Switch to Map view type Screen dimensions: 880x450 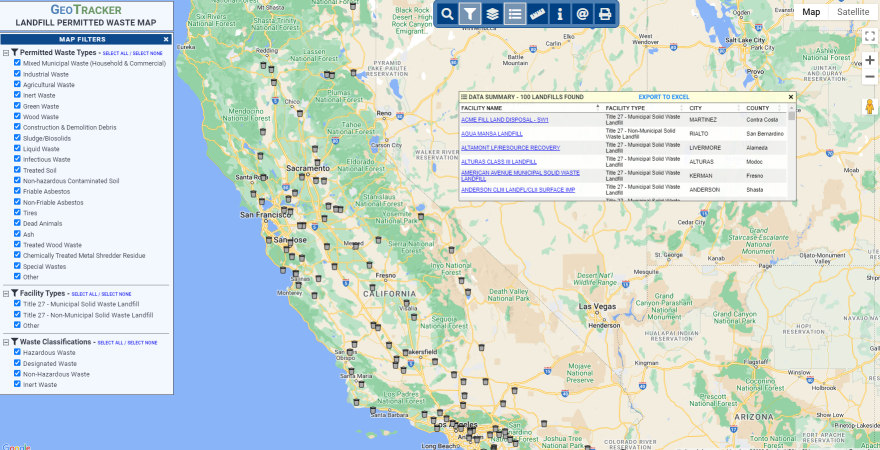(811, 12)
